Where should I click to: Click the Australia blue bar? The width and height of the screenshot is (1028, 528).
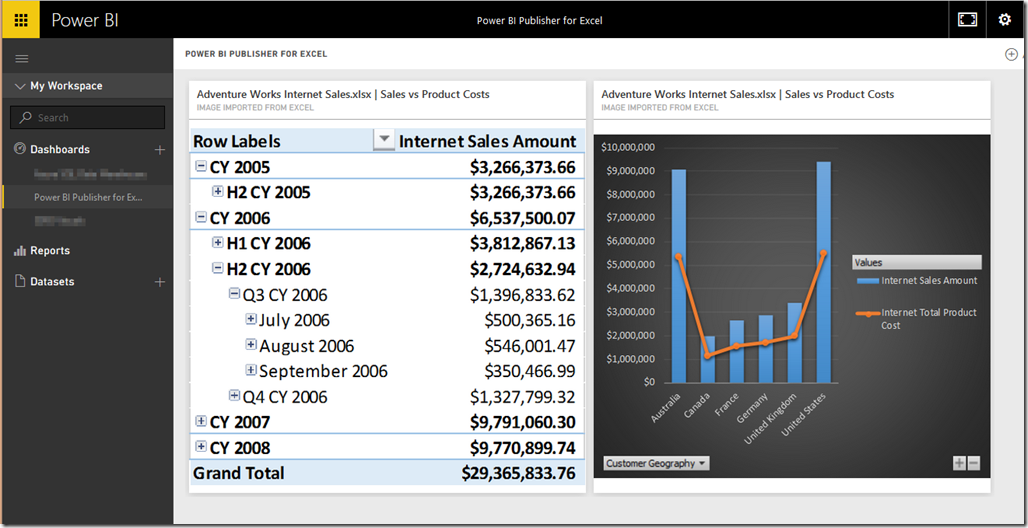[x=679, y=276]
